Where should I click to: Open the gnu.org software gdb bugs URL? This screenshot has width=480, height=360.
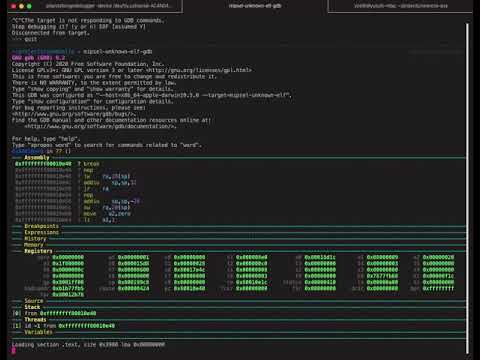click(x=74, y=114)
